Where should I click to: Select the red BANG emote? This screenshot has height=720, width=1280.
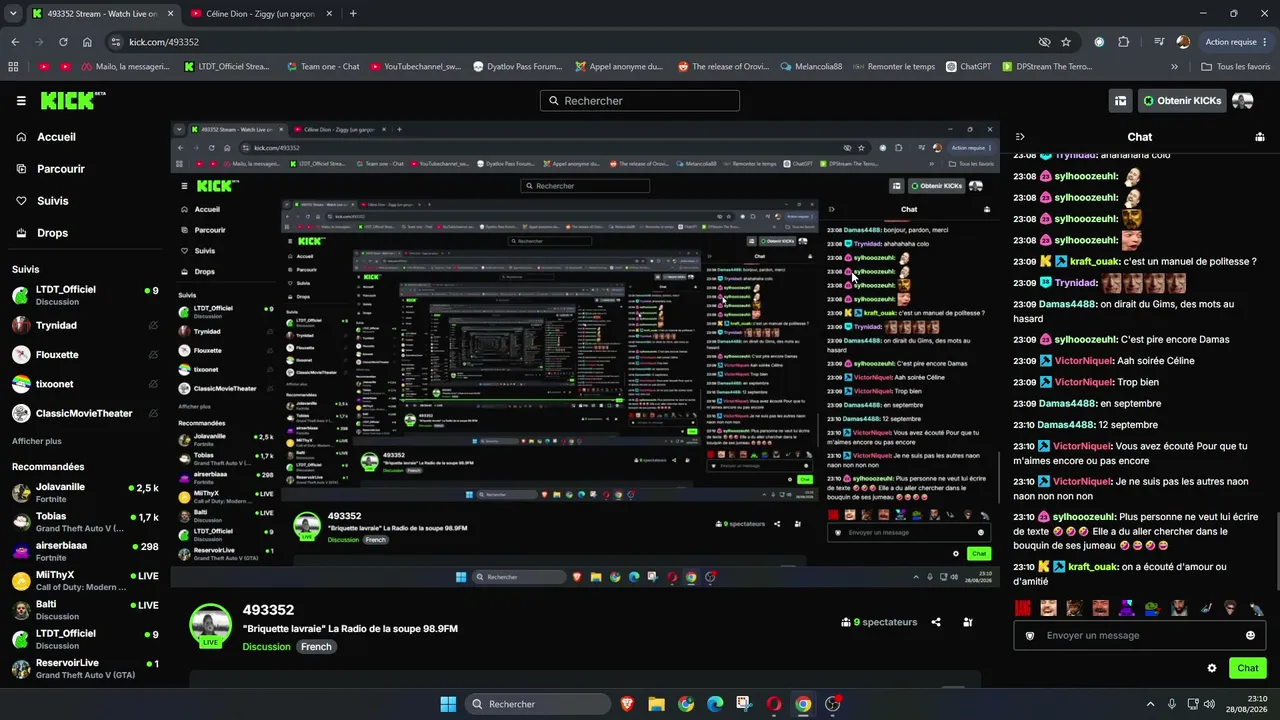1023,608
